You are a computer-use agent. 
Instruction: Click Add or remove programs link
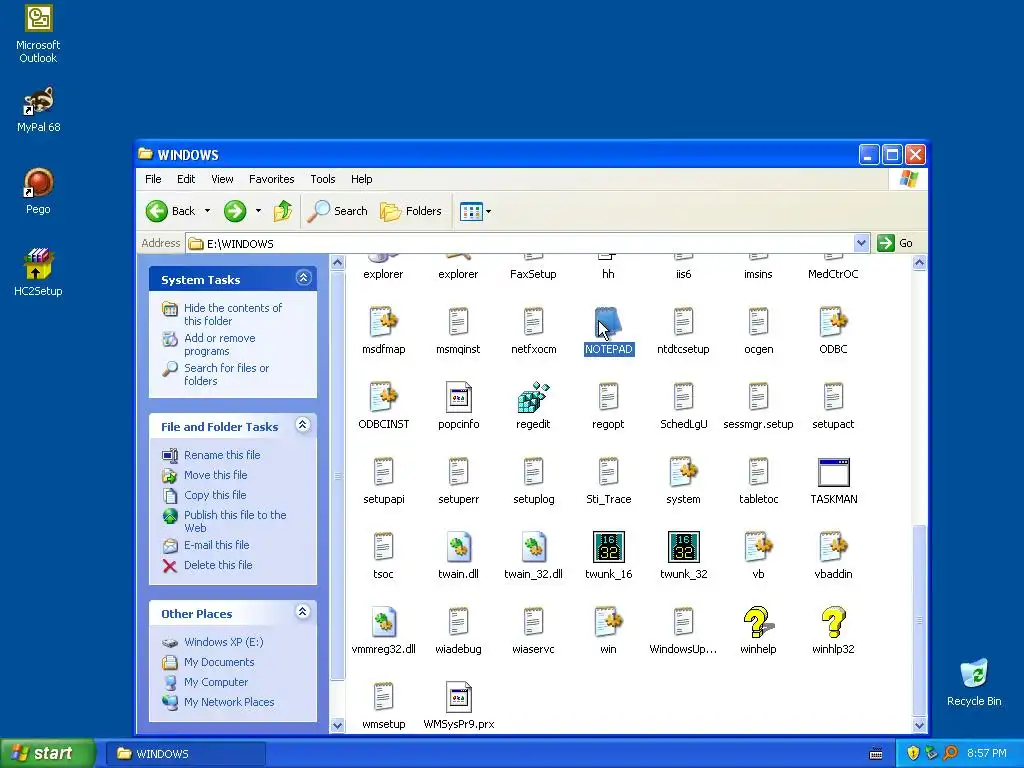(219, 344)
